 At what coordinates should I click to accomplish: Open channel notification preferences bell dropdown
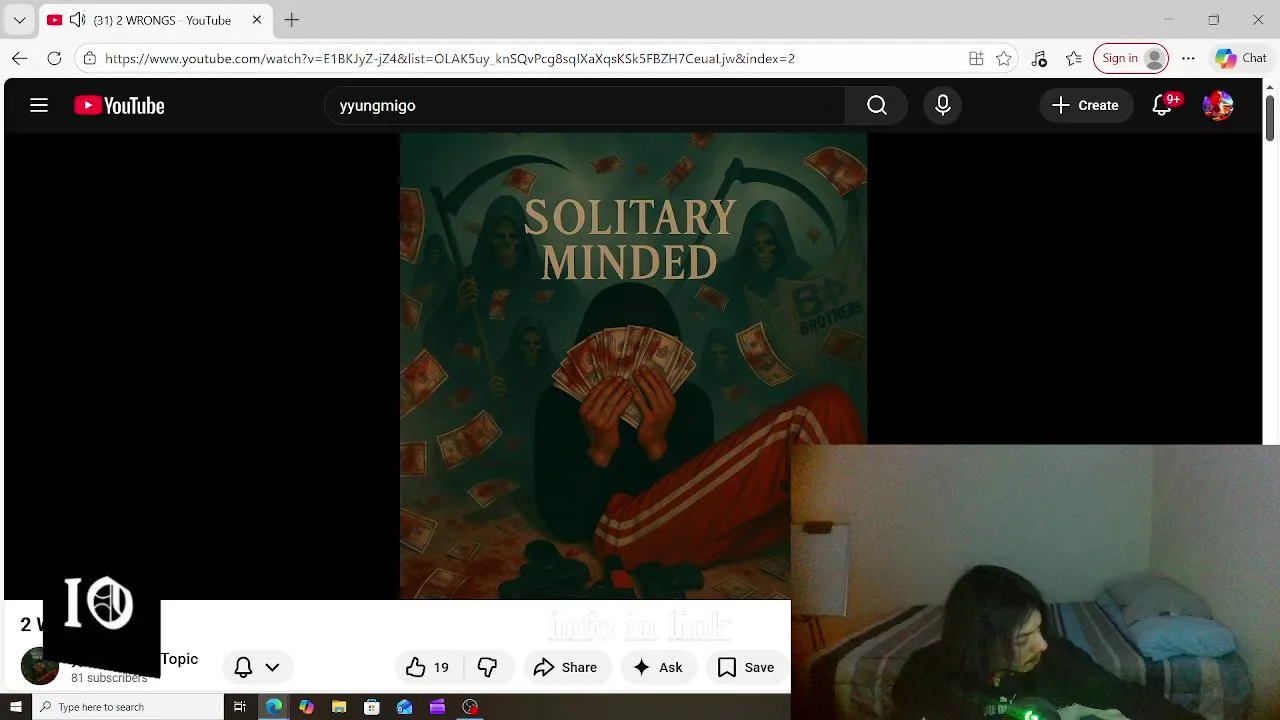tap(257, 667)
